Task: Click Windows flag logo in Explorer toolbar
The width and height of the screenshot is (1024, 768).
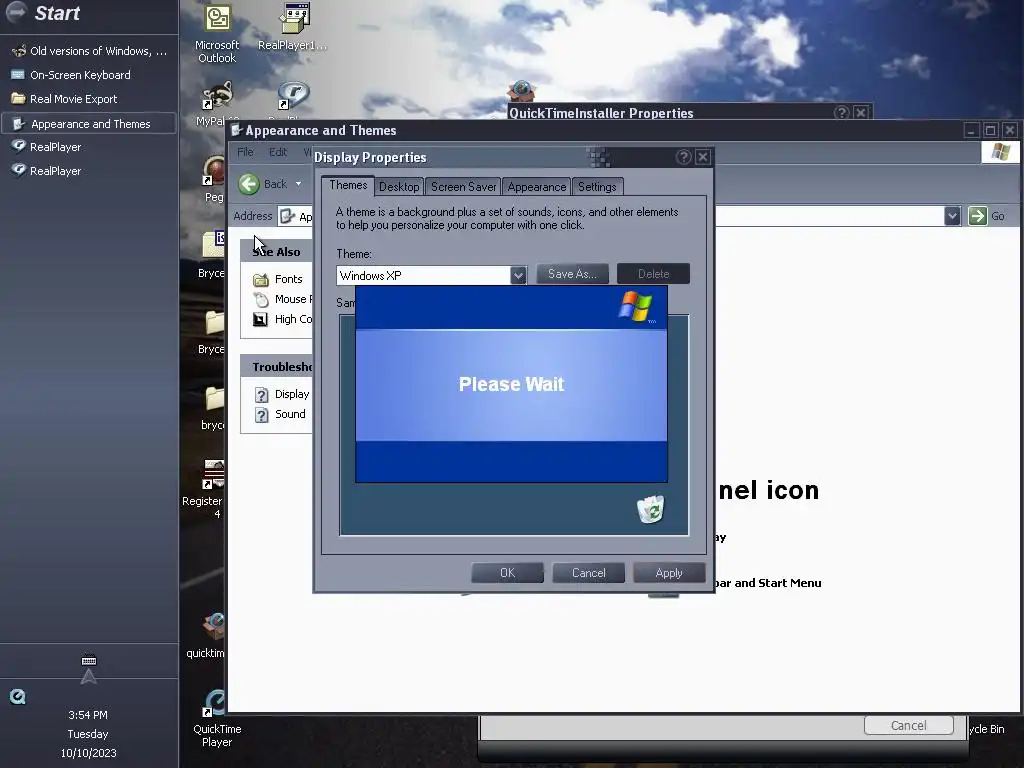Action: coord(1000,152)
